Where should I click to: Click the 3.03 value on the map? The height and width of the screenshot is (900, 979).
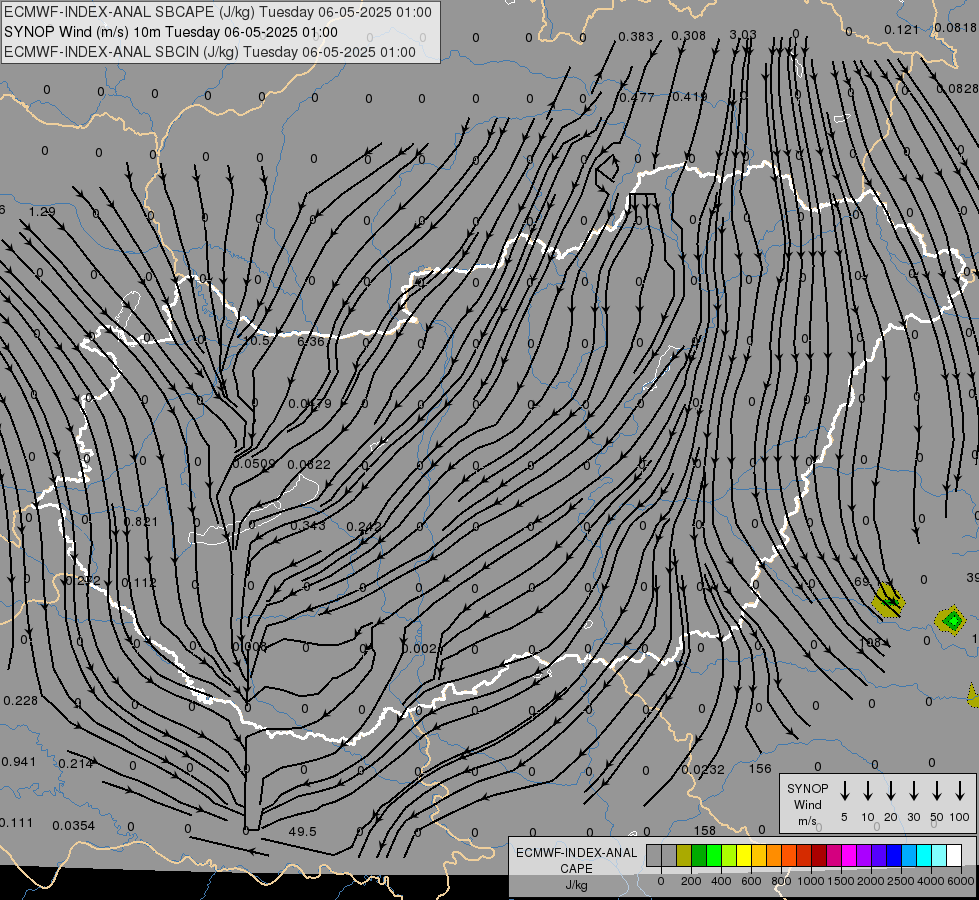[x=743, y=34]
